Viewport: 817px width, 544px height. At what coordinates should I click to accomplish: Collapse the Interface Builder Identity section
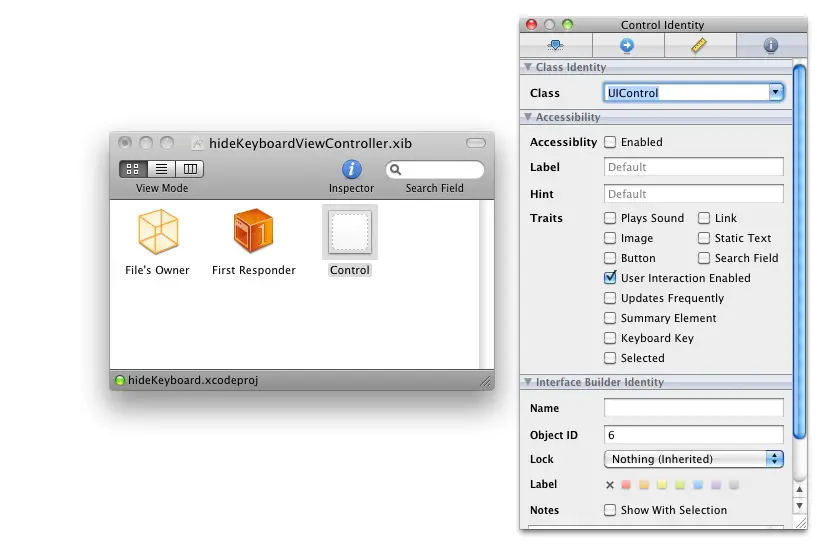click(x=528, y=382)
